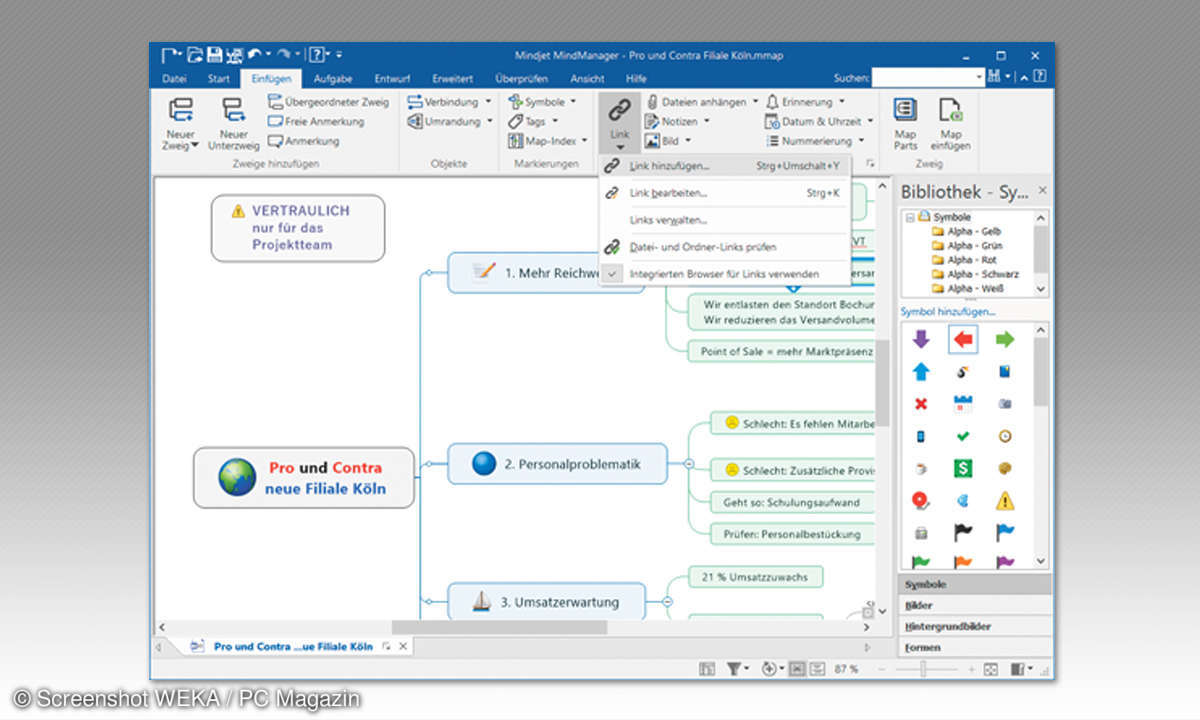Collapse the Personalproblematik branch with minus button
The image size is (1200, 720).
click(688, 464)
